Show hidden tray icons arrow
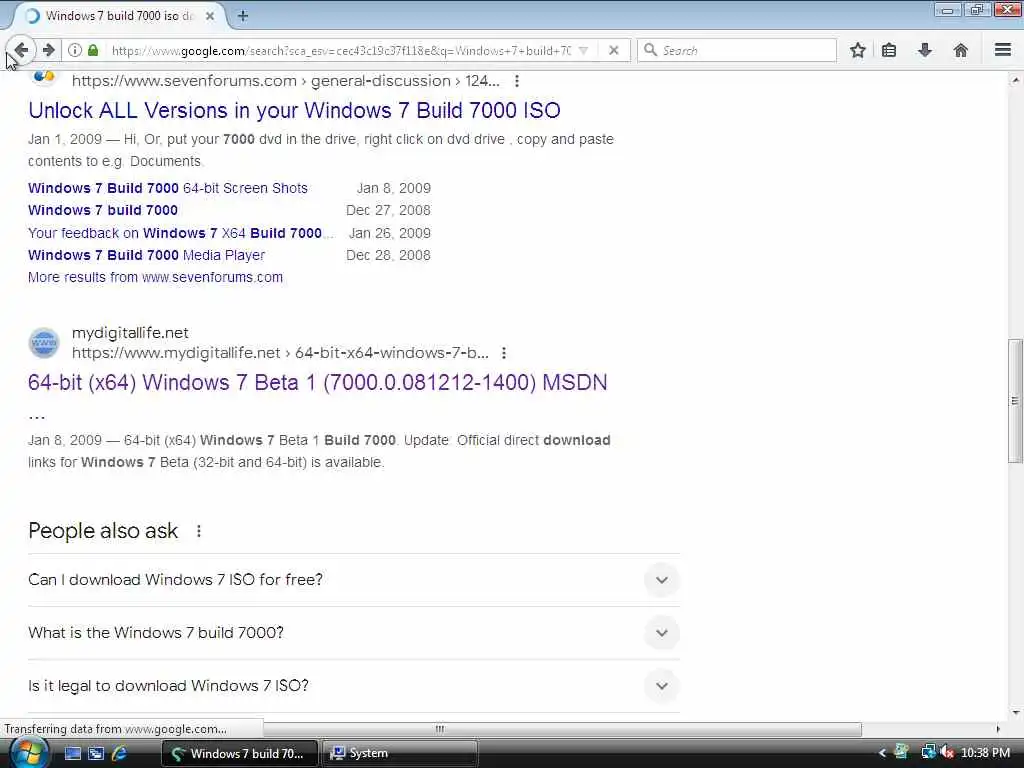 pyautogui.click(x=882, y=753)
